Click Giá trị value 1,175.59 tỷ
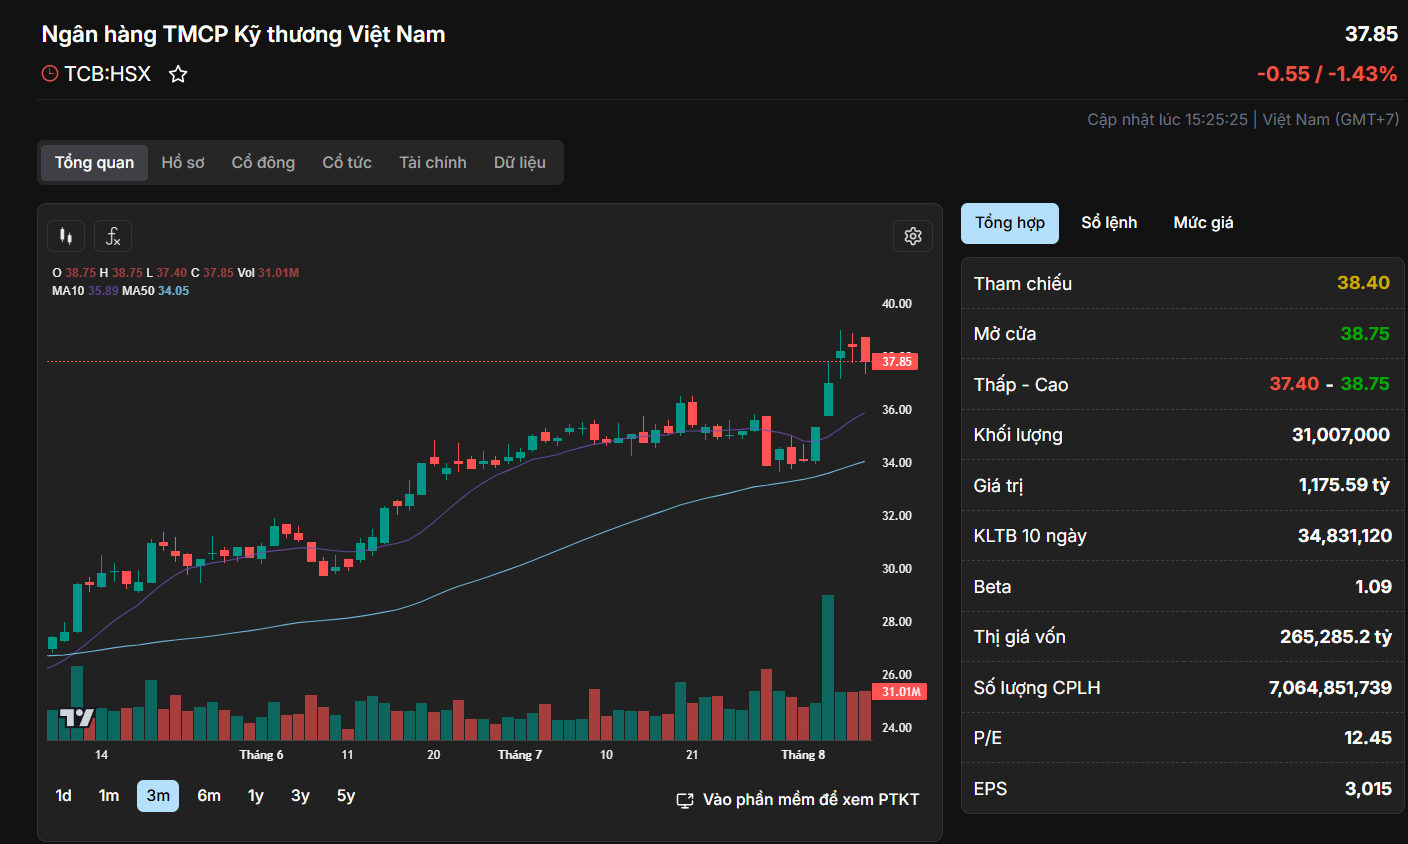Viewport: 1408px width, 844px height. [x=1344, y=485]
